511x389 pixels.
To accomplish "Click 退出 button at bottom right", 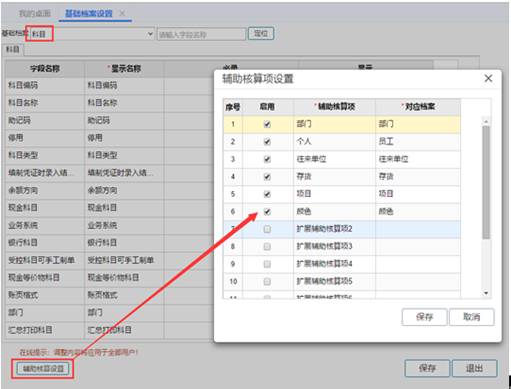I will click(474, 368).
